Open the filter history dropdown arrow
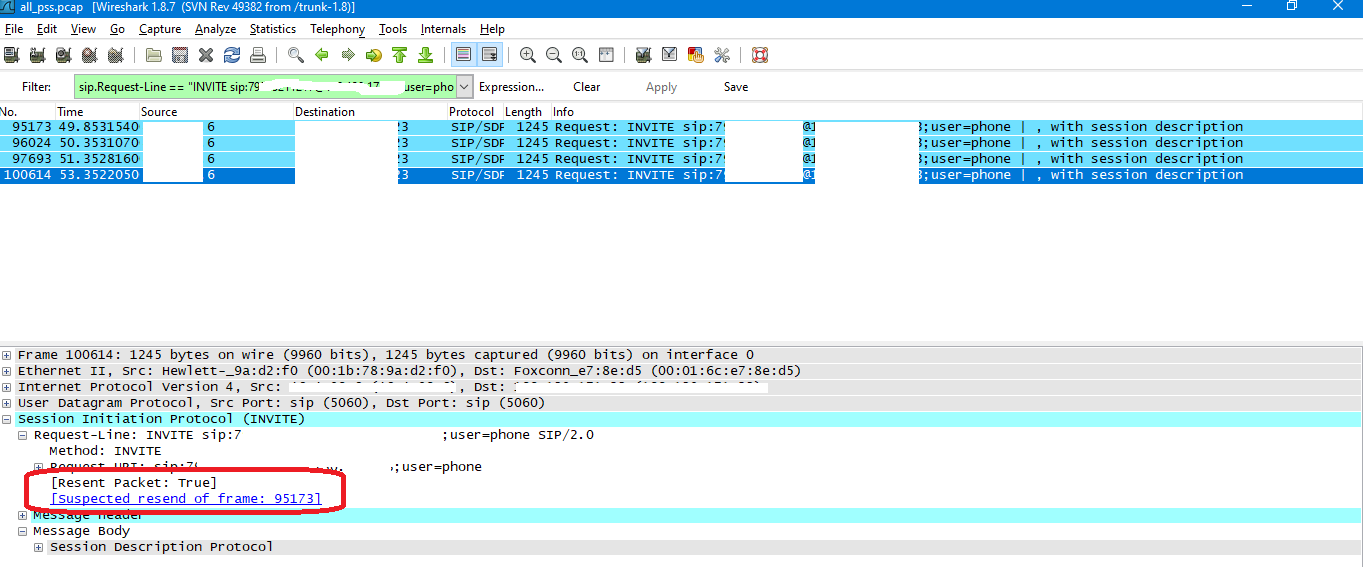This screenshot has height=567, width=1363. [x=464, y=87]
